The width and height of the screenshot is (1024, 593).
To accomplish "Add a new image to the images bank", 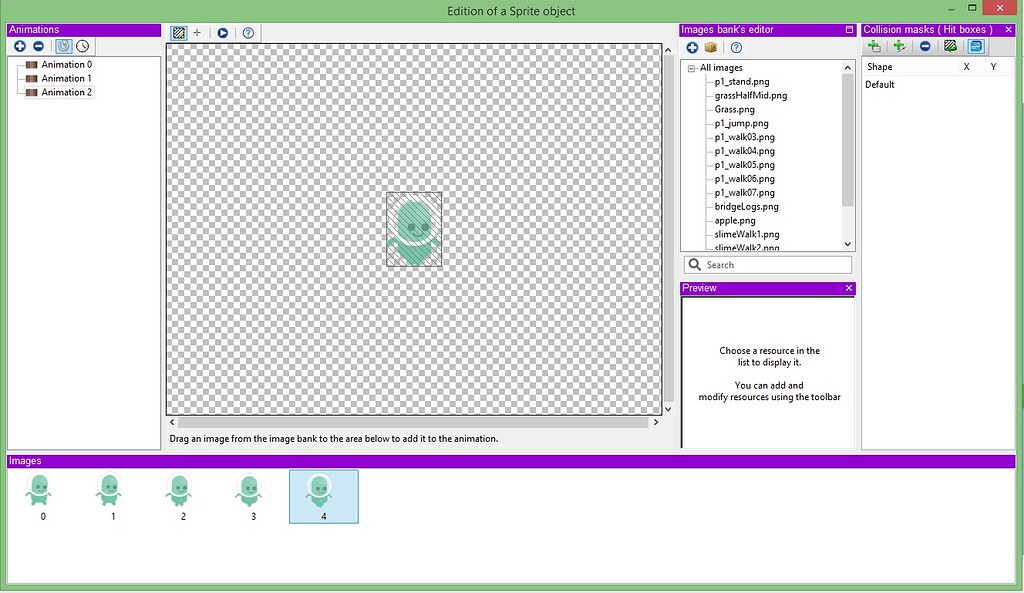I will click(x=691, y=47).
